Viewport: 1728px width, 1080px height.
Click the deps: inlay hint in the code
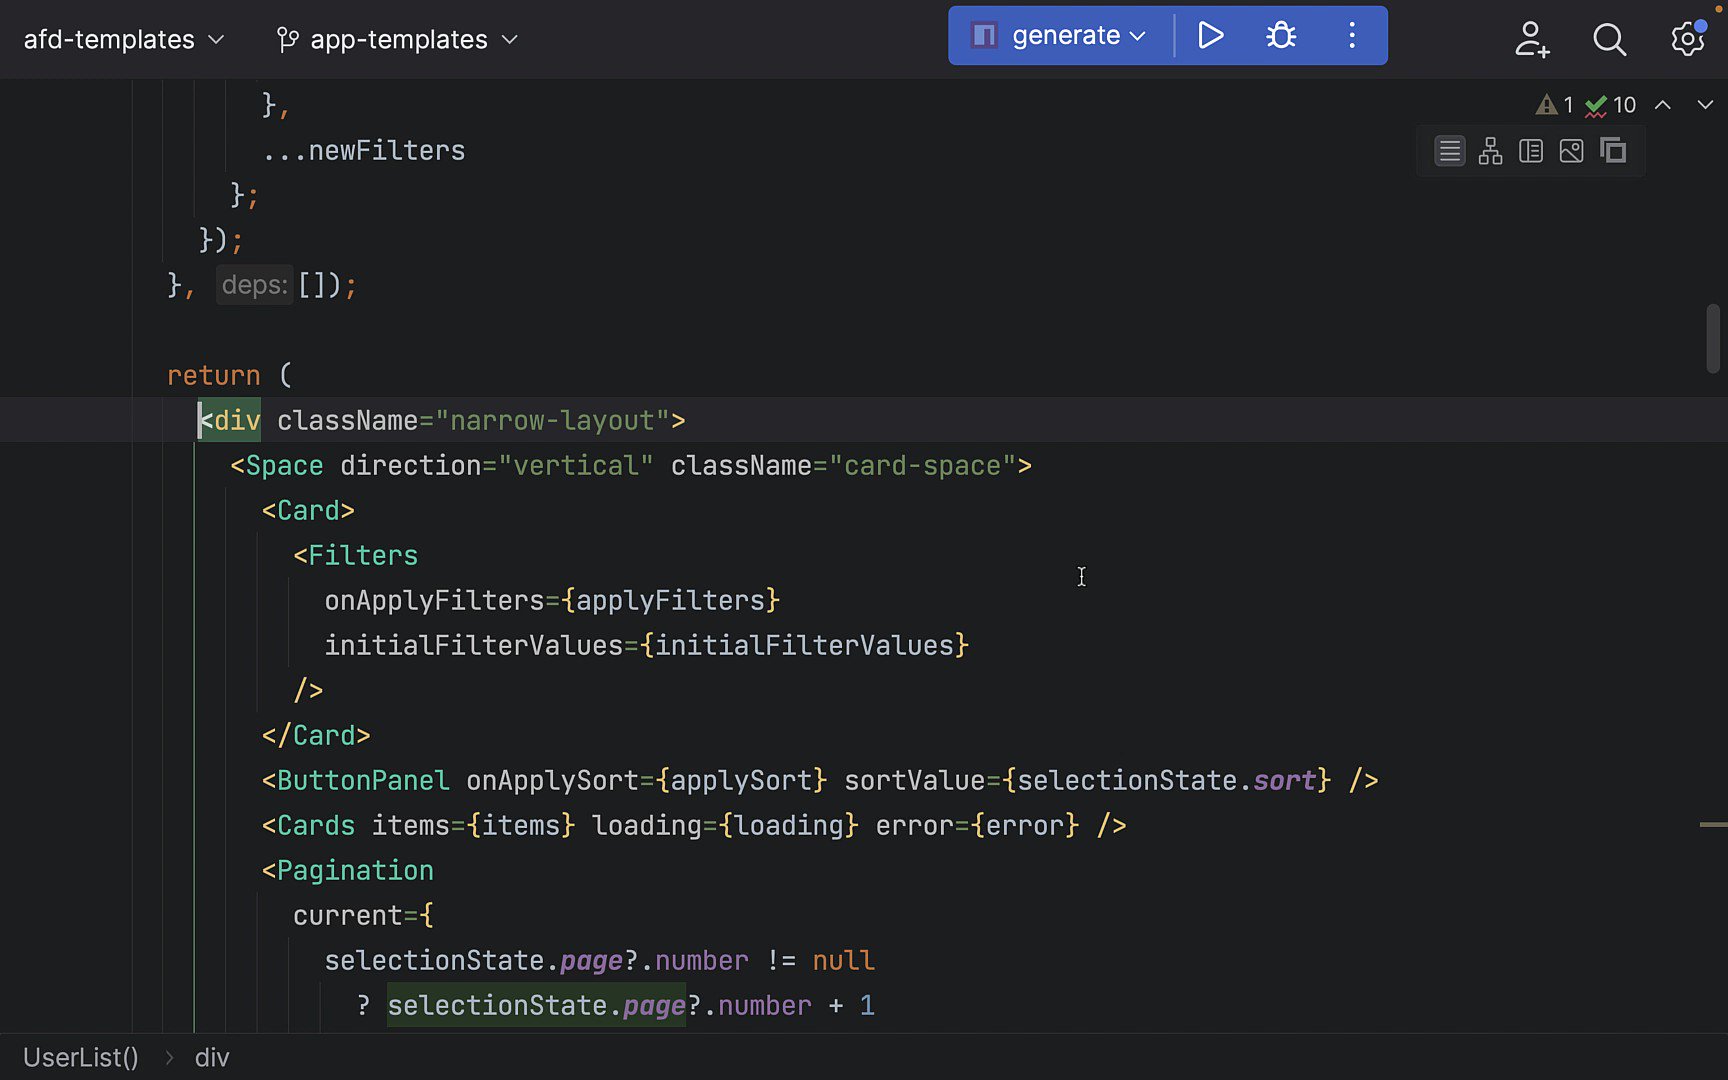click(254, 285)
